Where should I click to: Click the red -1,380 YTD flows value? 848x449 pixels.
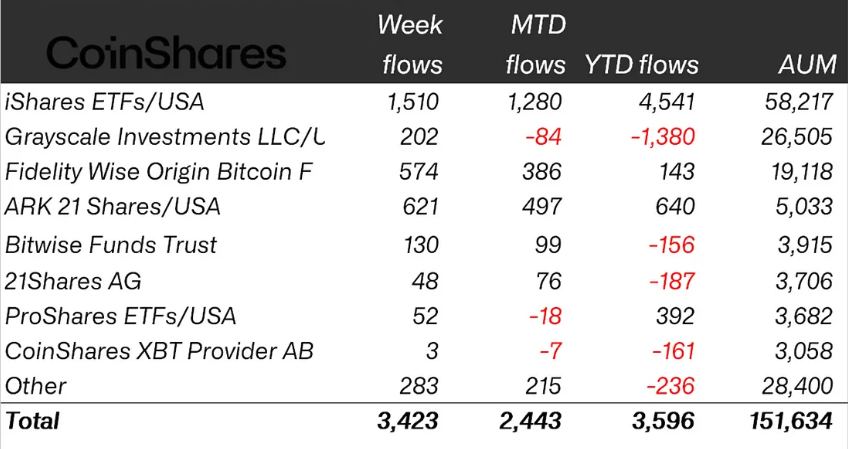[x=661, y=136]
